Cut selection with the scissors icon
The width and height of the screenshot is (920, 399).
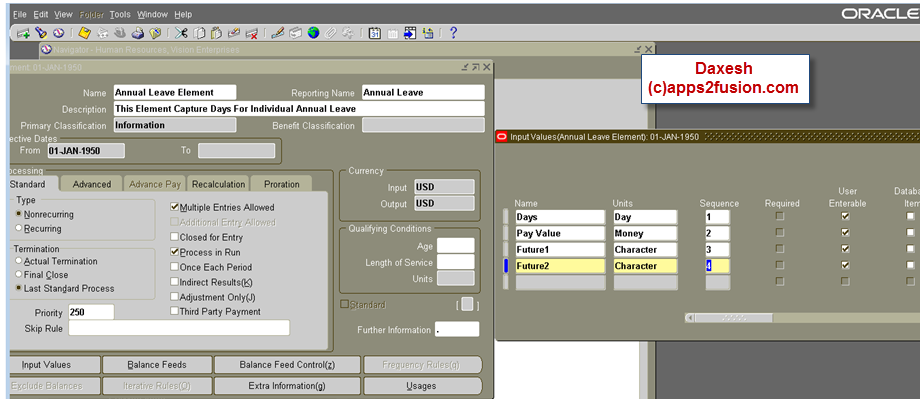pyautogui.click(x=181, y=33)
